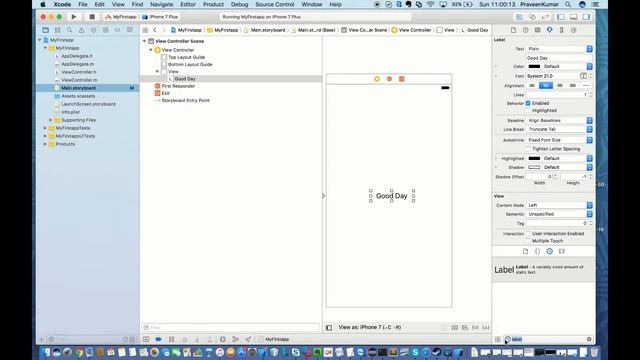Run the app with the Play button

click(x=73, y=17)
